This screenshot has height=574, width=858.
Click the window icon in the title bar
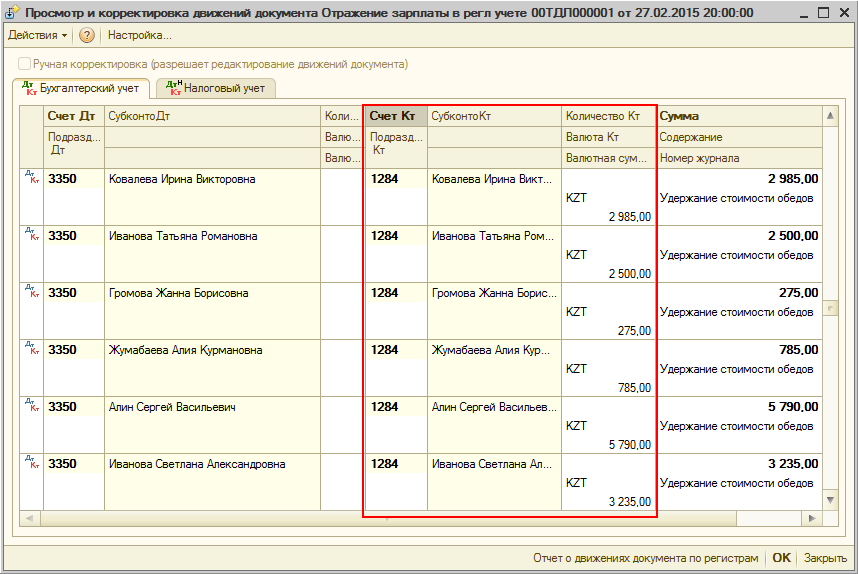tap(12, 12)
